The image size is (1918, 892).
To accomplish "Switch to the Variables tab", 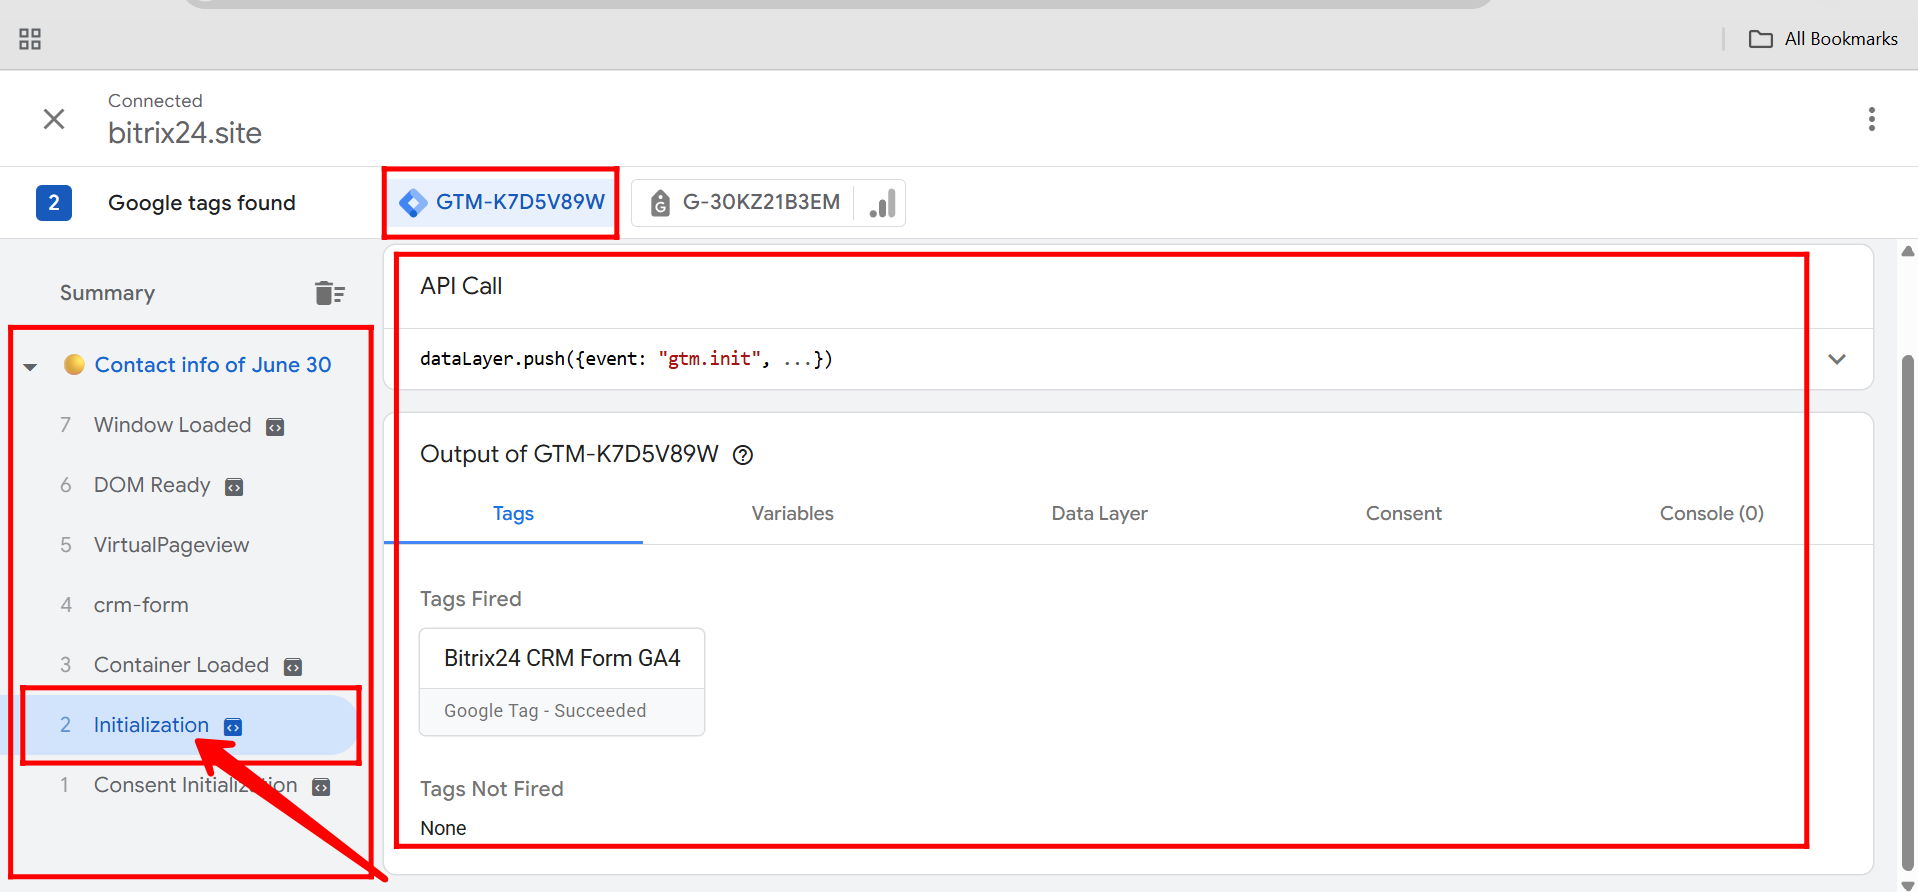I will coord(793,513).
